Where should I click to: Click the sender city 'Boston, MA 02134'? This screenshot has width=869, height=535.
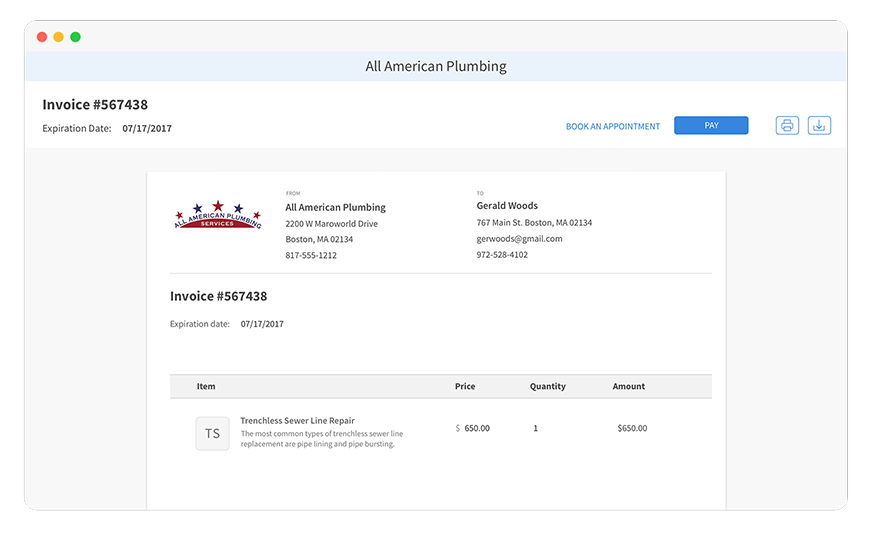(319, 240)
